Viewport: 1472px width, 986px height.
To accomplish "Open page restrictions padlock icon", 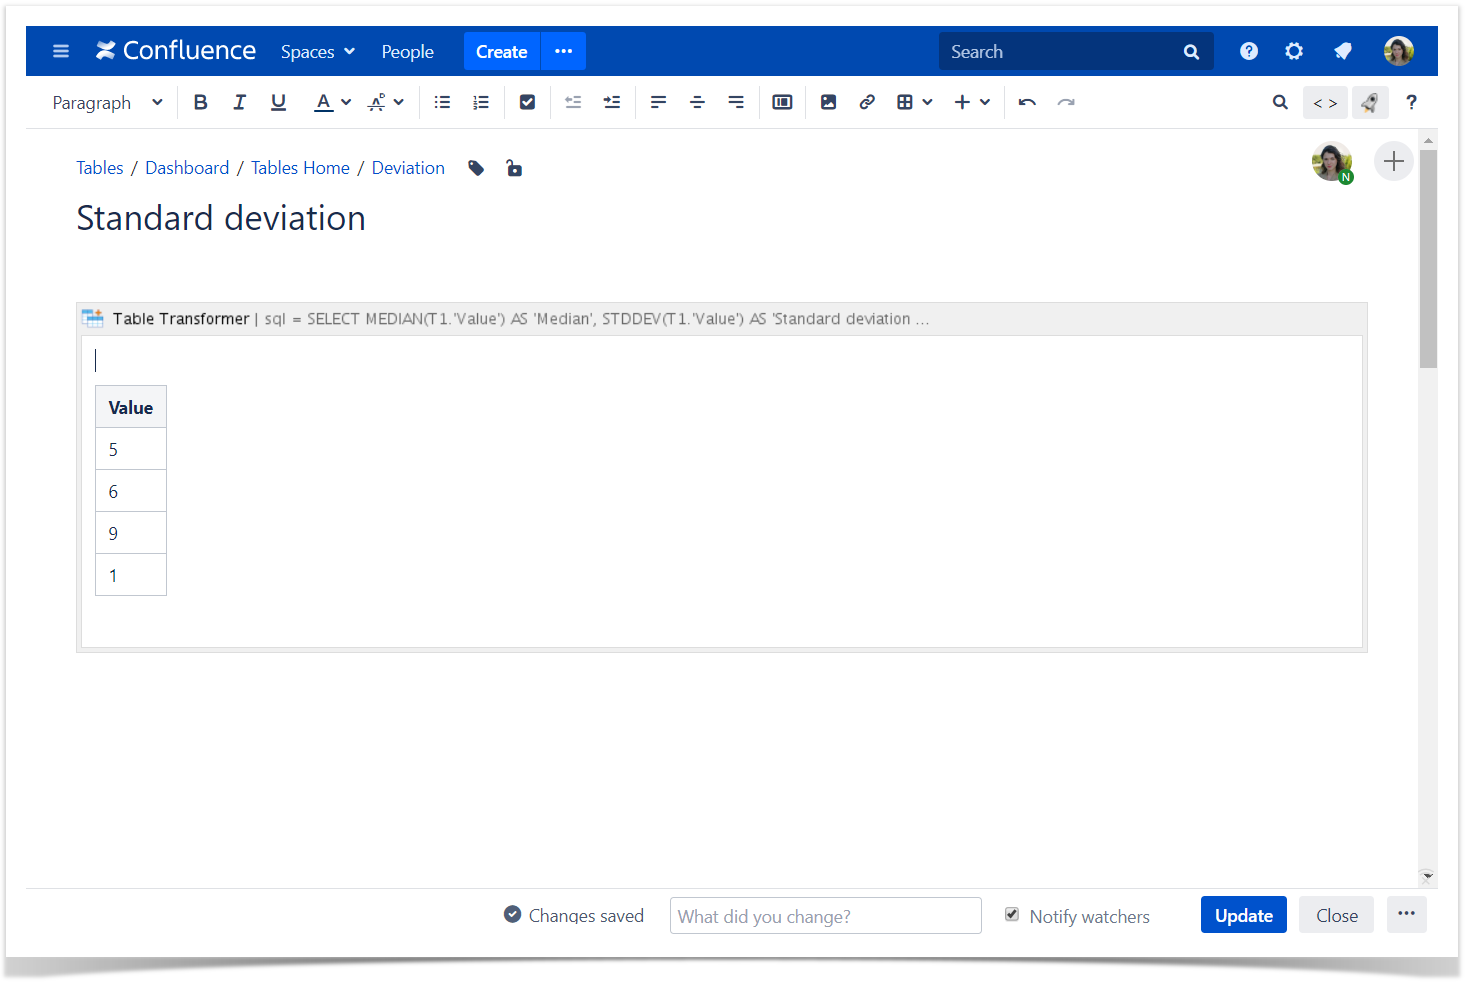I will coord(514,168).
